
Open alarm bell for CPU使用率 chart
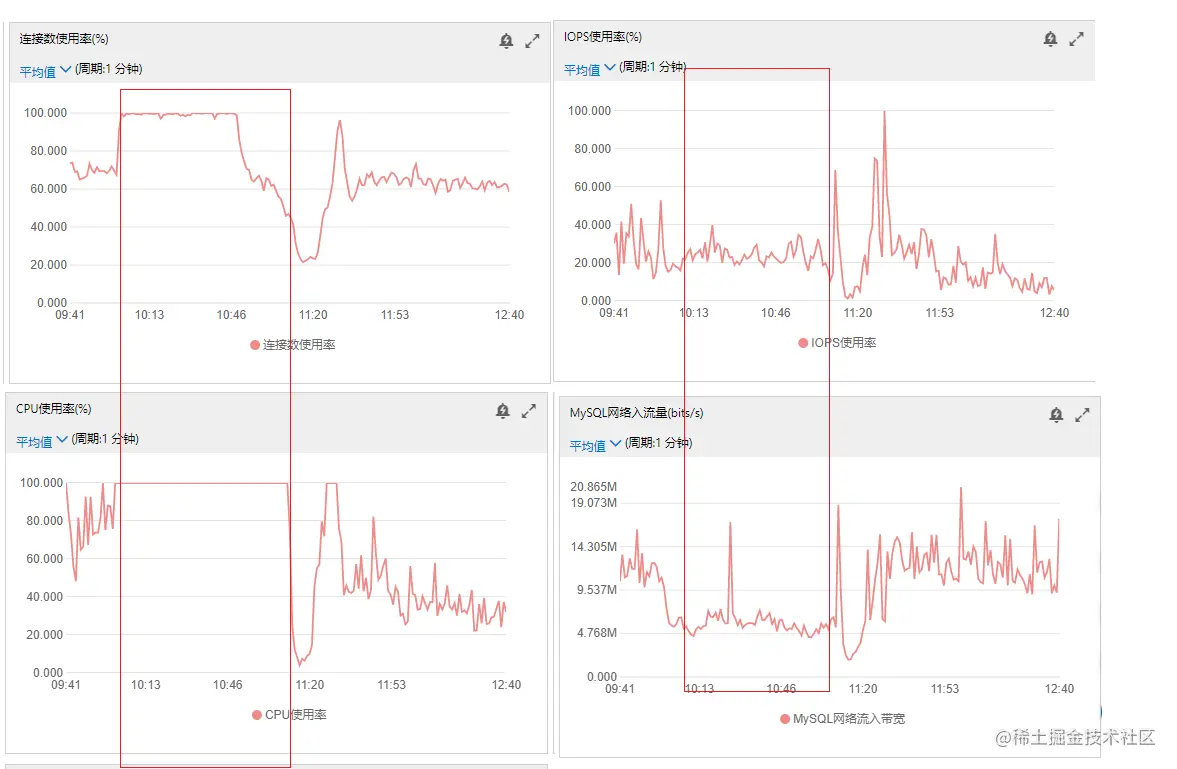(503, 411)
